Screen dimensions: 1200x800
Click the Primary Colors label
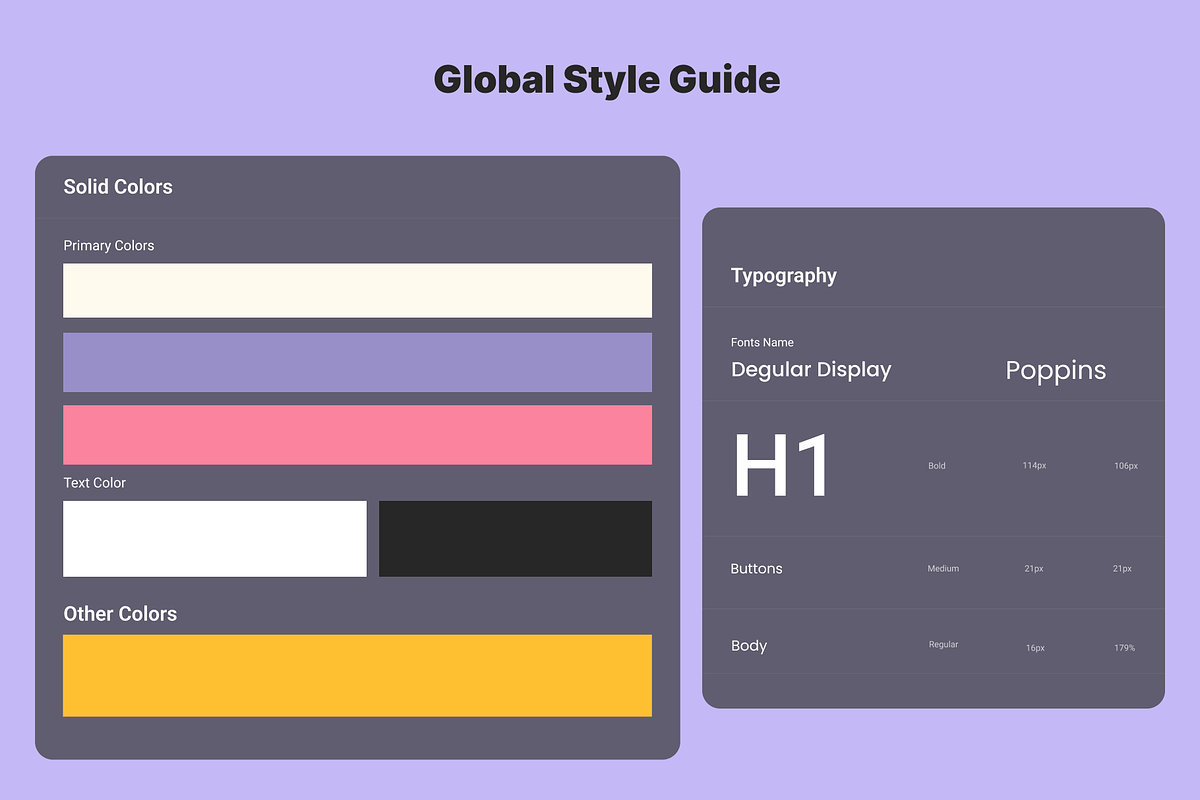[x=109, y=246]
